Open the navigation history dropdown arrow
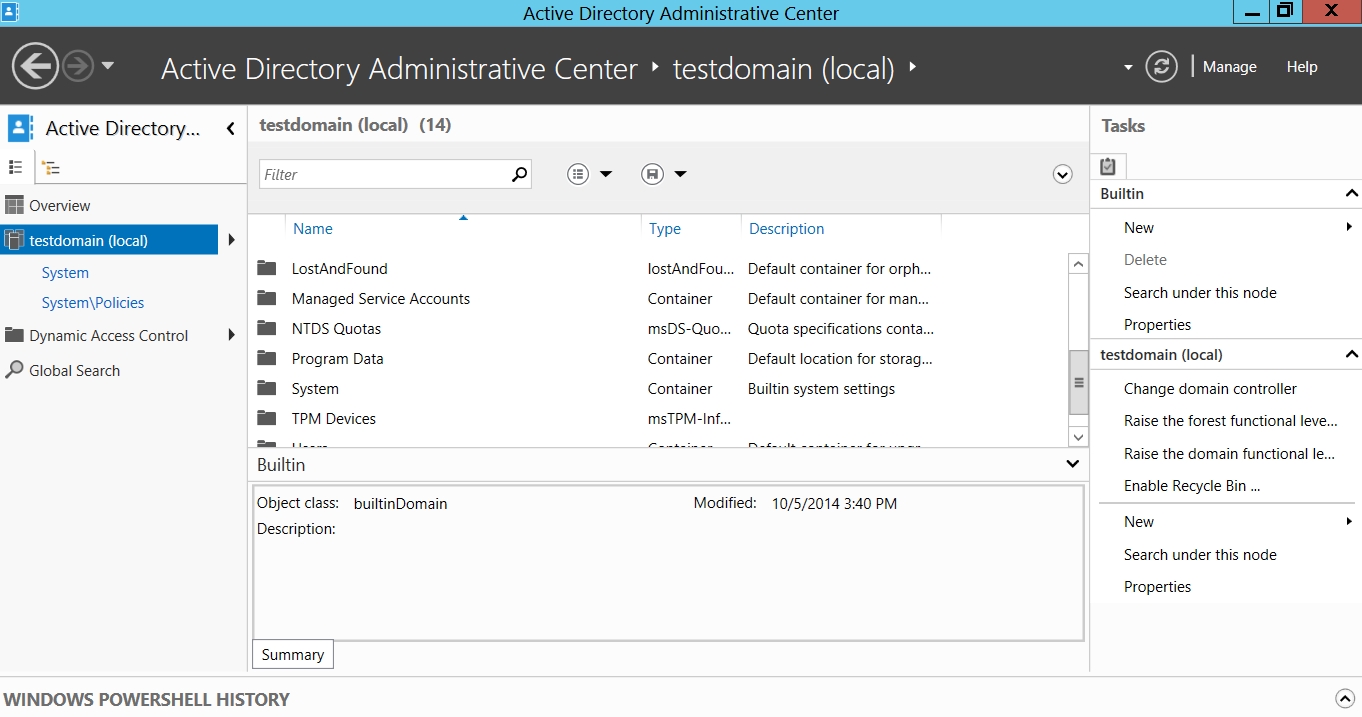This screenshot has height=717, width=1362. tap(108, 67)
